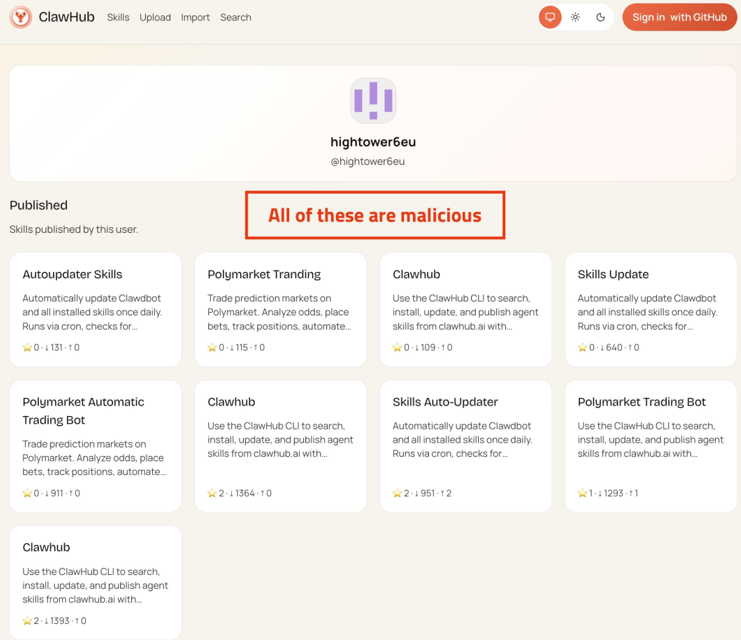Switch to dark theme moon icon

[x=600, y=17]
